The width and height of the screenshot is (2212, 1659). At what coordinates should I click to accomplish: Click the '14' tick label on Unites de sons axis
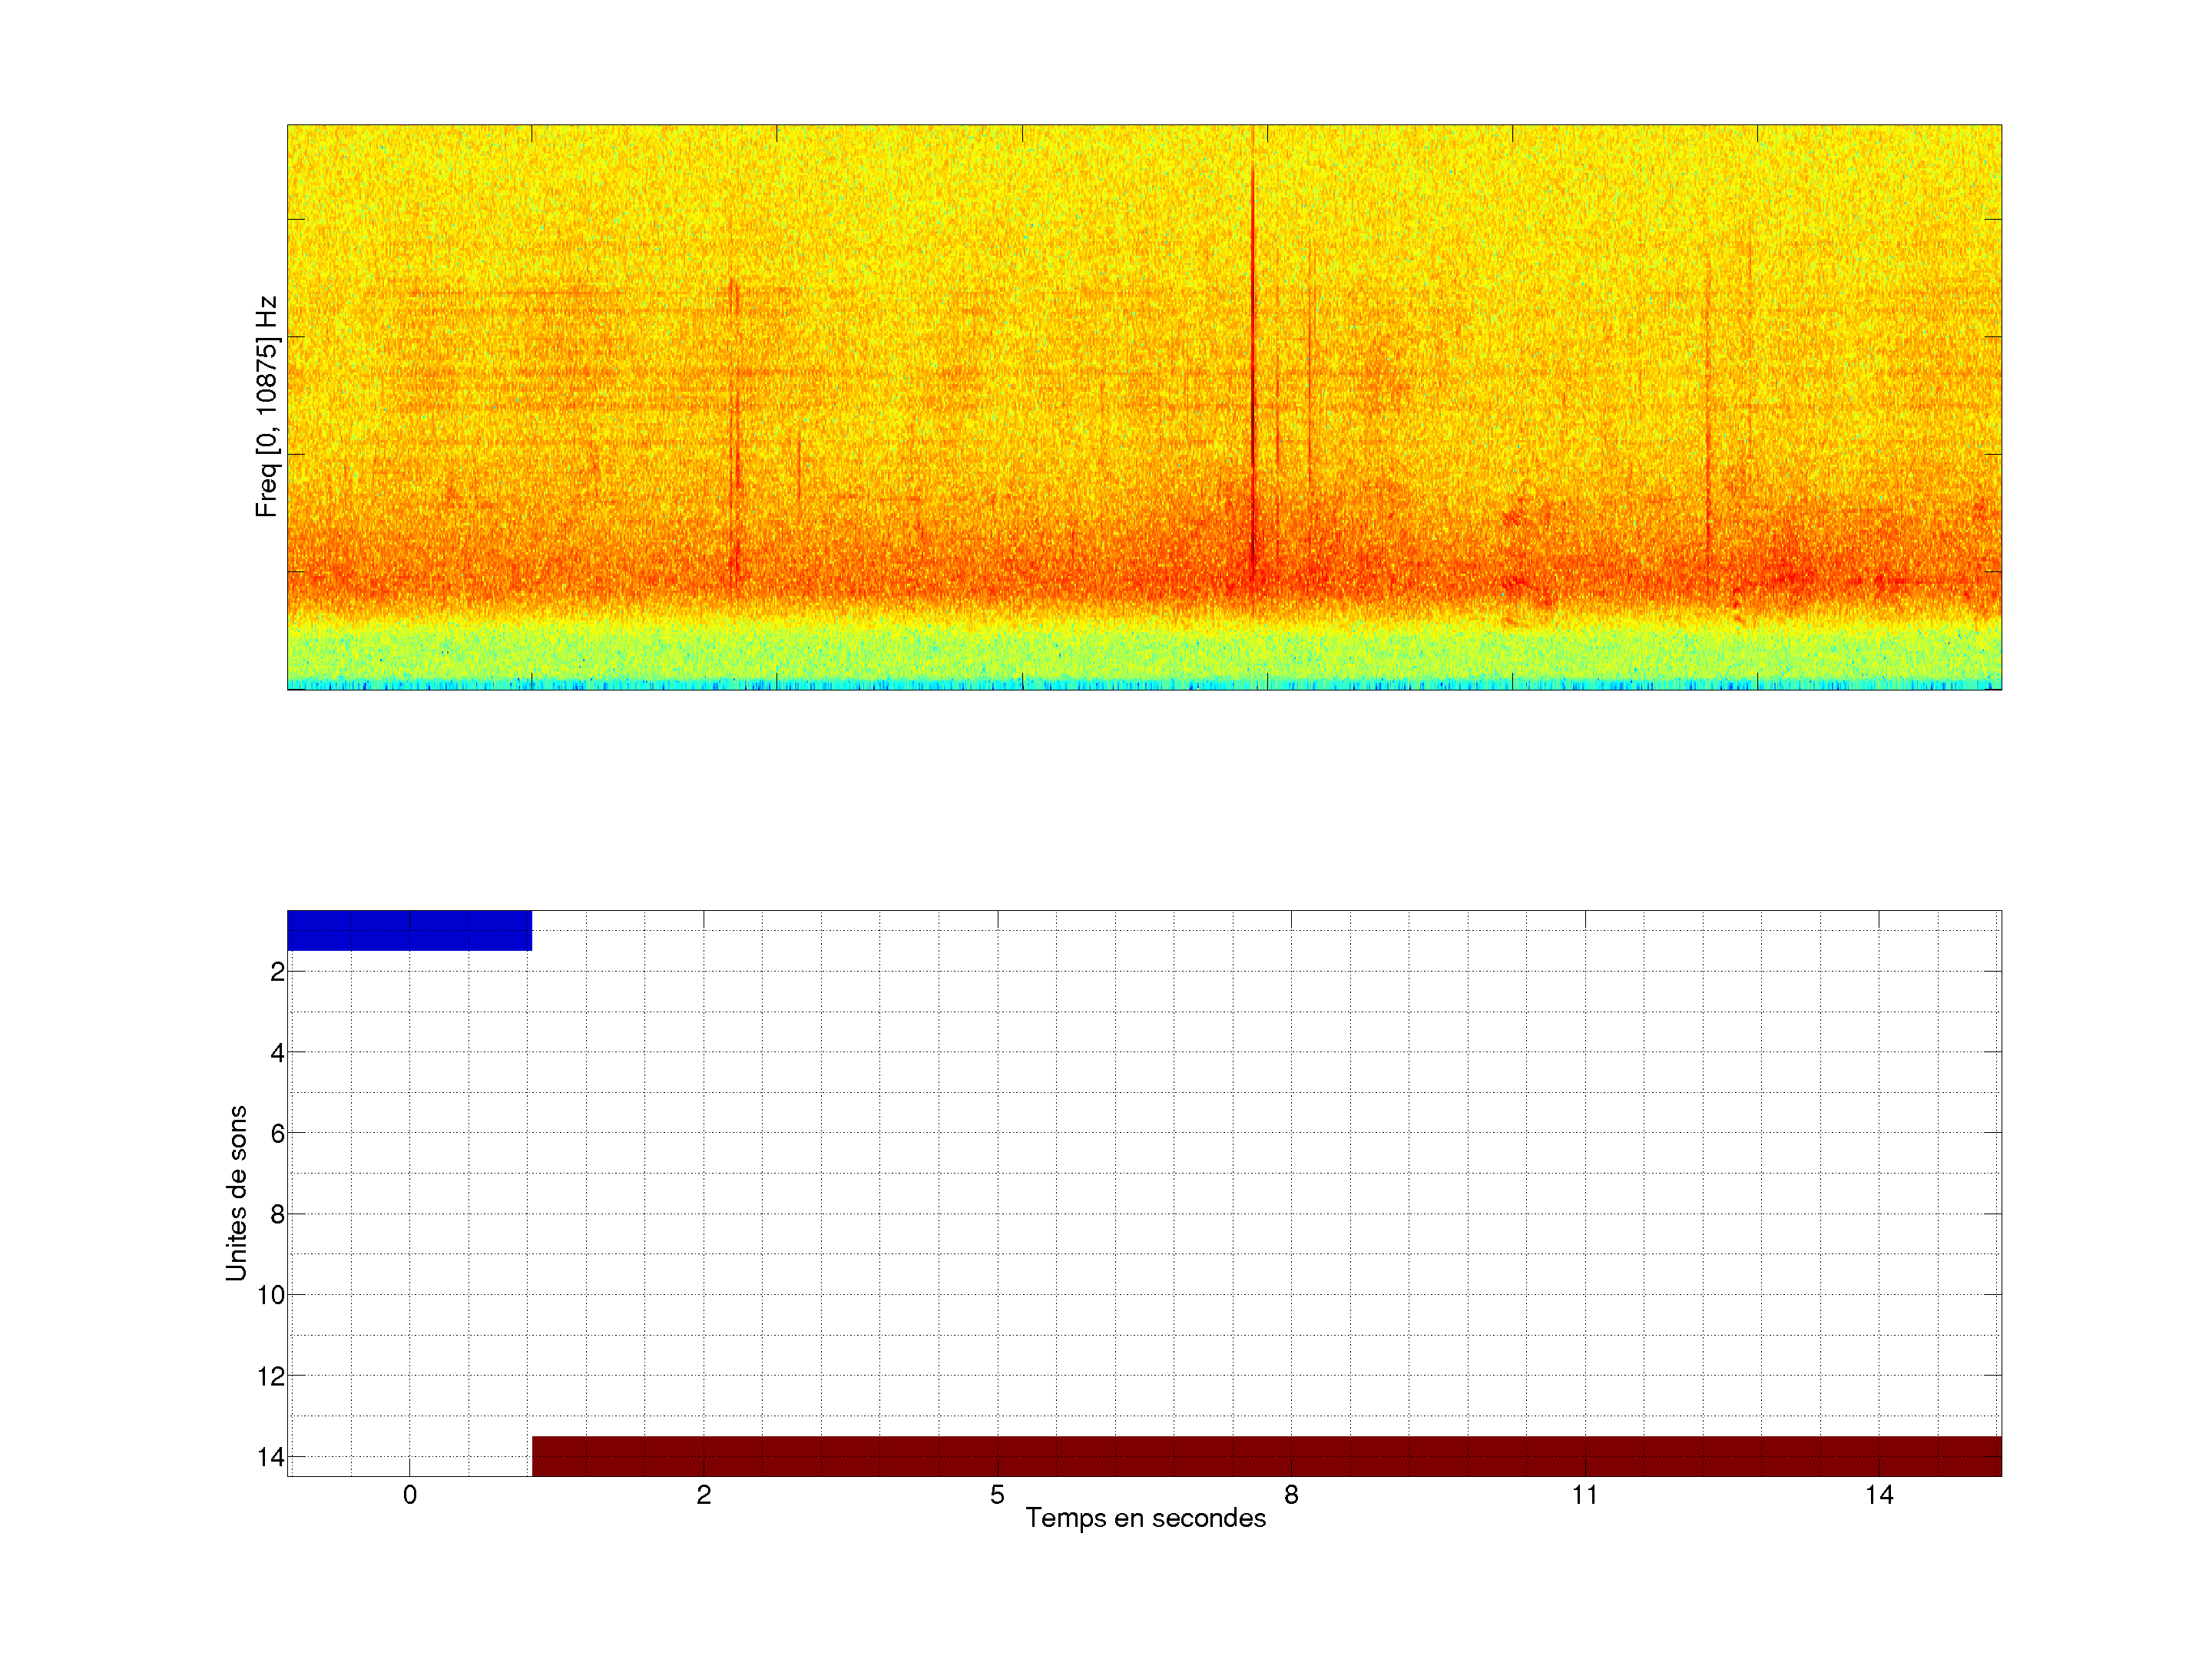pyautogui.click(x=271, y=1457)
